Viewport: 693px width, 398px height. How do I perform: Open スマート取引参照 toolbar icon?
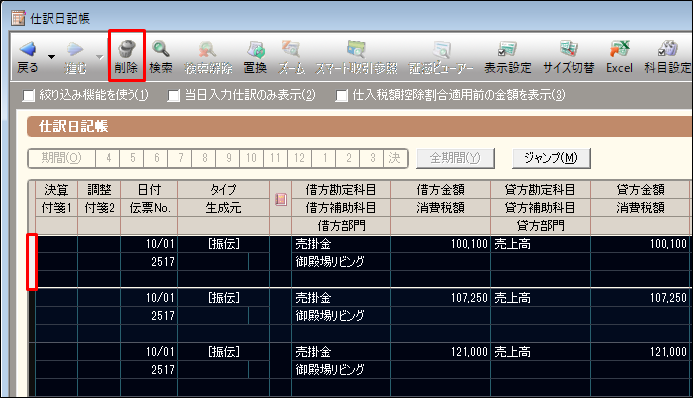356,49
